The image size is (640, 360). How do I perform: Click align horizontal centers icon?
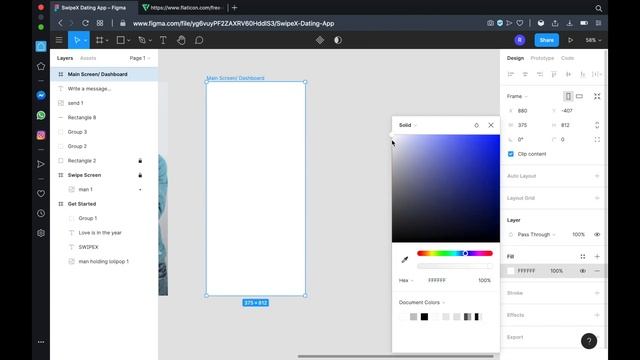tap(525, 74)
